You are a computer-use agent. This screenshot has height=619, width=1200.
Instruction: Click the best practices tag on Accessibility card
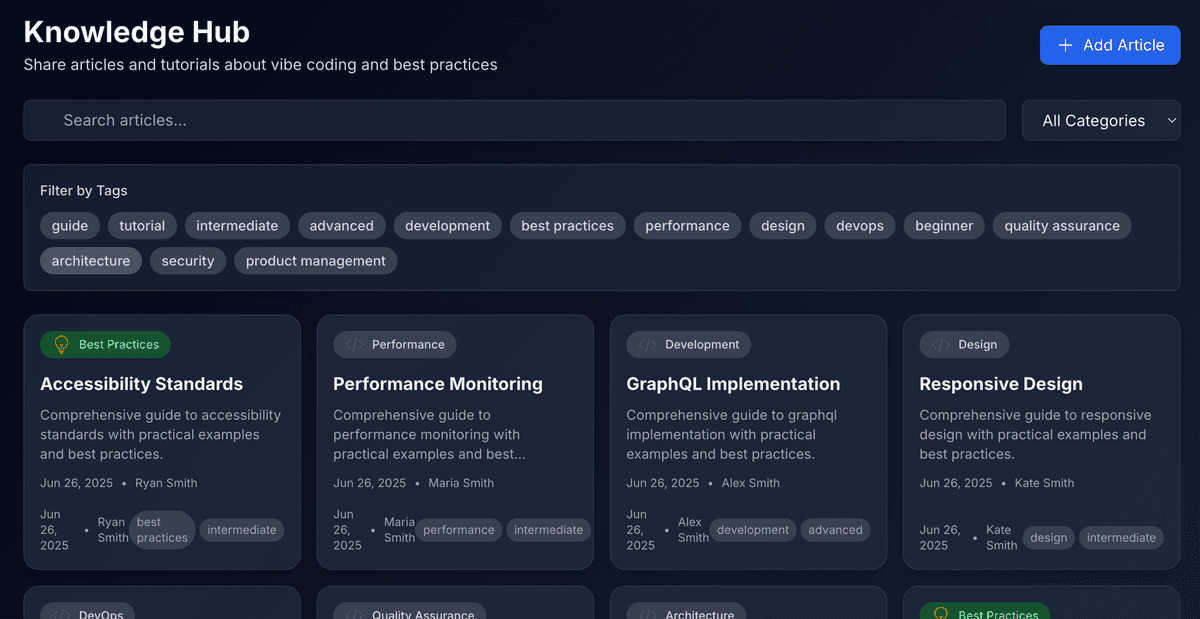pos(162,530)
